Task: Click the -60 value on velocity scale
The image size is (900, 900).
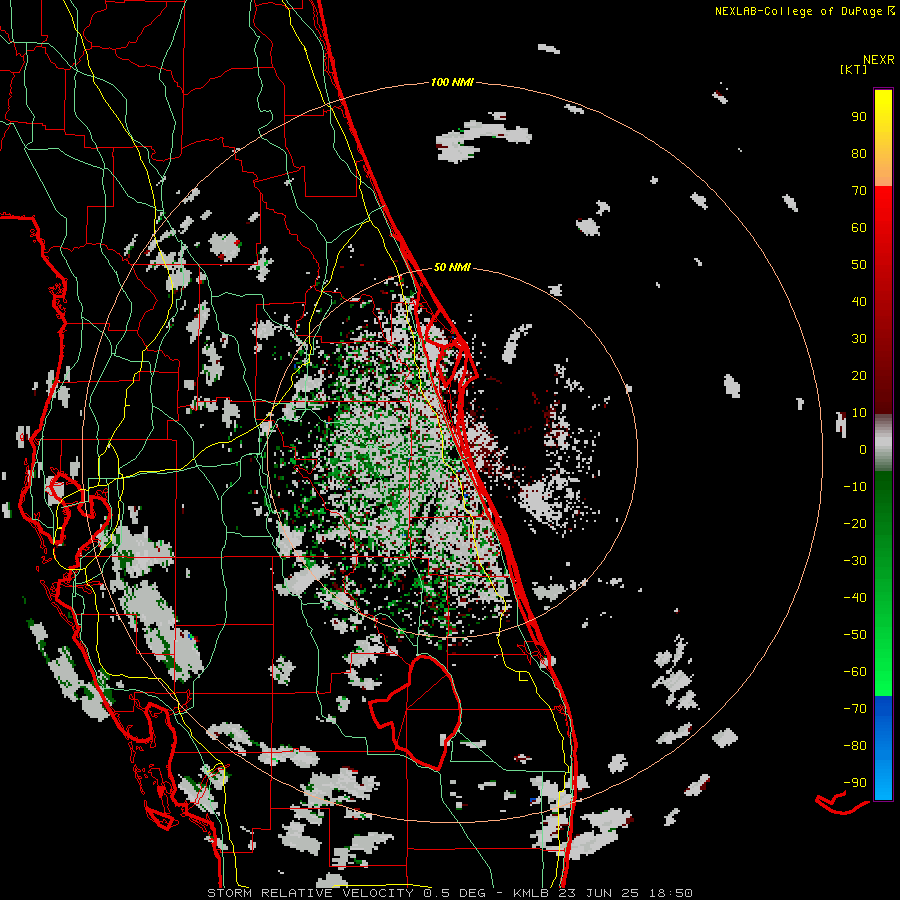Action: 855,672
